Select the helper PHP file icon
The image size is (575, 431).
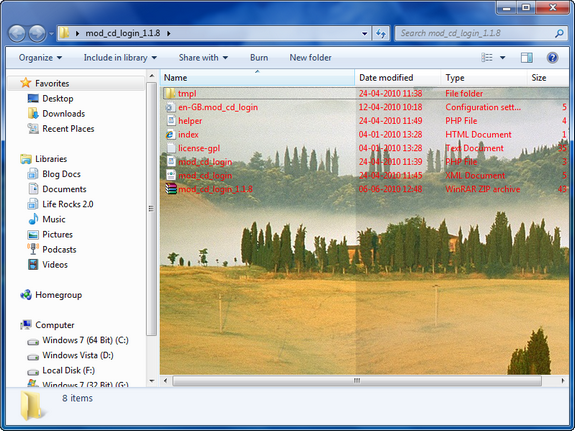(x=171, y=121)
